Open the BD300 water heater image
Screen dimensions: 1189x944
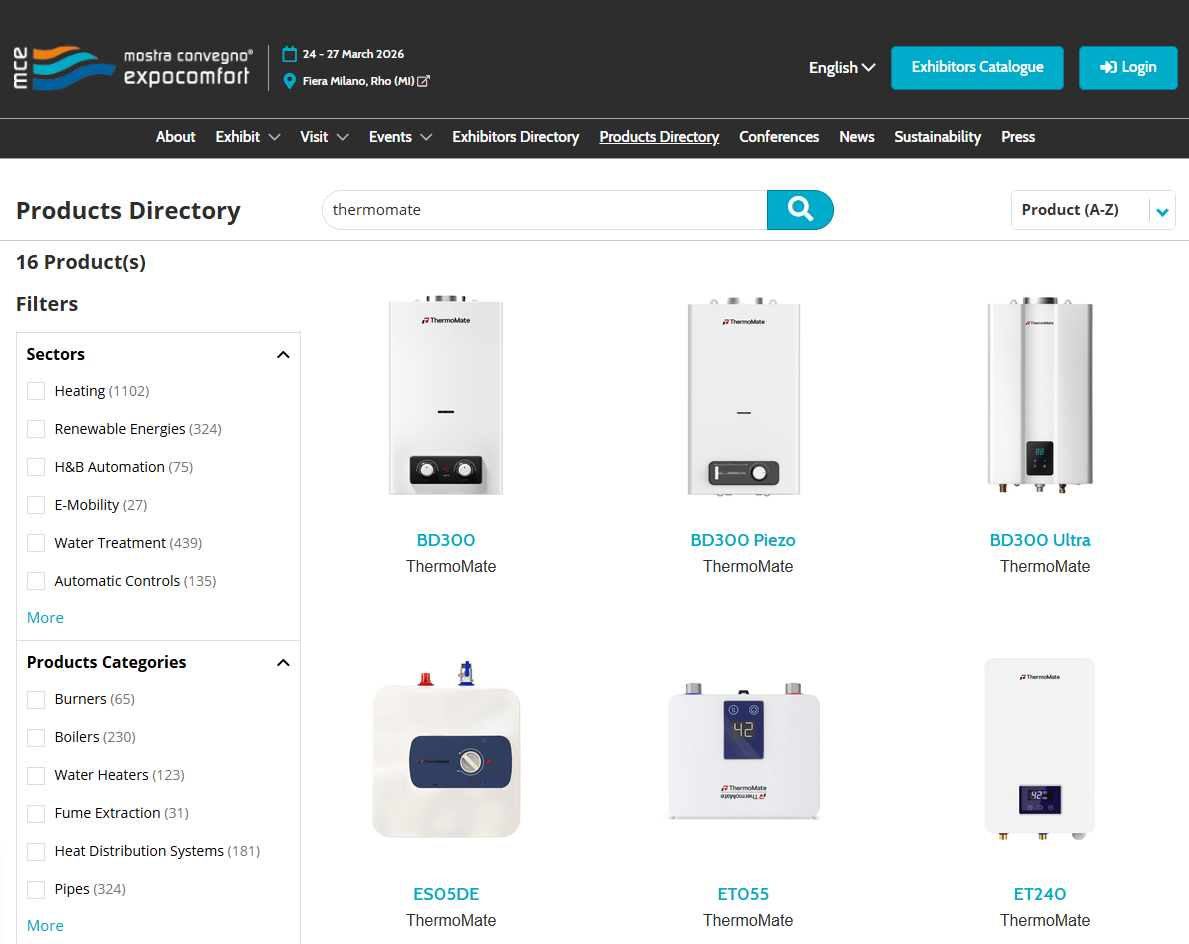click(x=446, y=396)
